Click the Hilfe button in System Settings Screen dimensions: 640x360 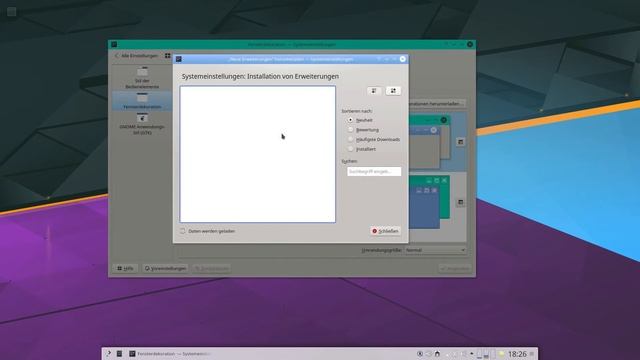125,268
